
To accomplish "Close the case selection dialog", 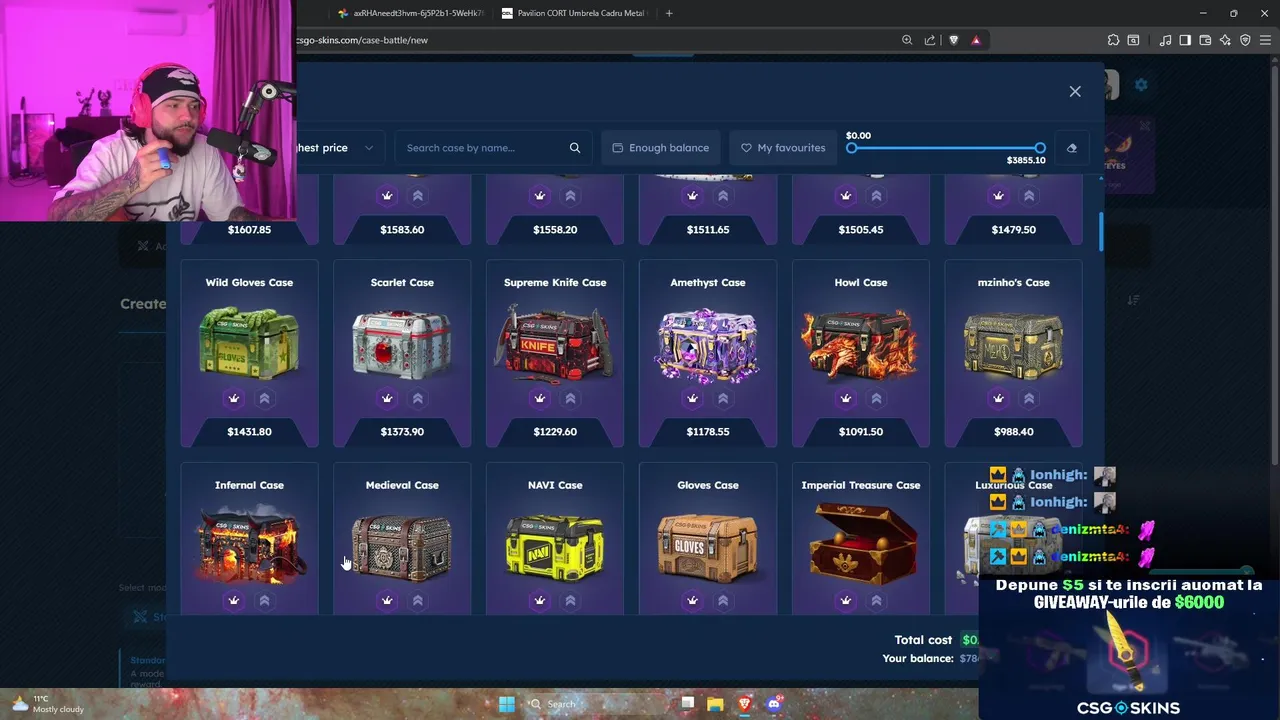I will coord(1075,91).
